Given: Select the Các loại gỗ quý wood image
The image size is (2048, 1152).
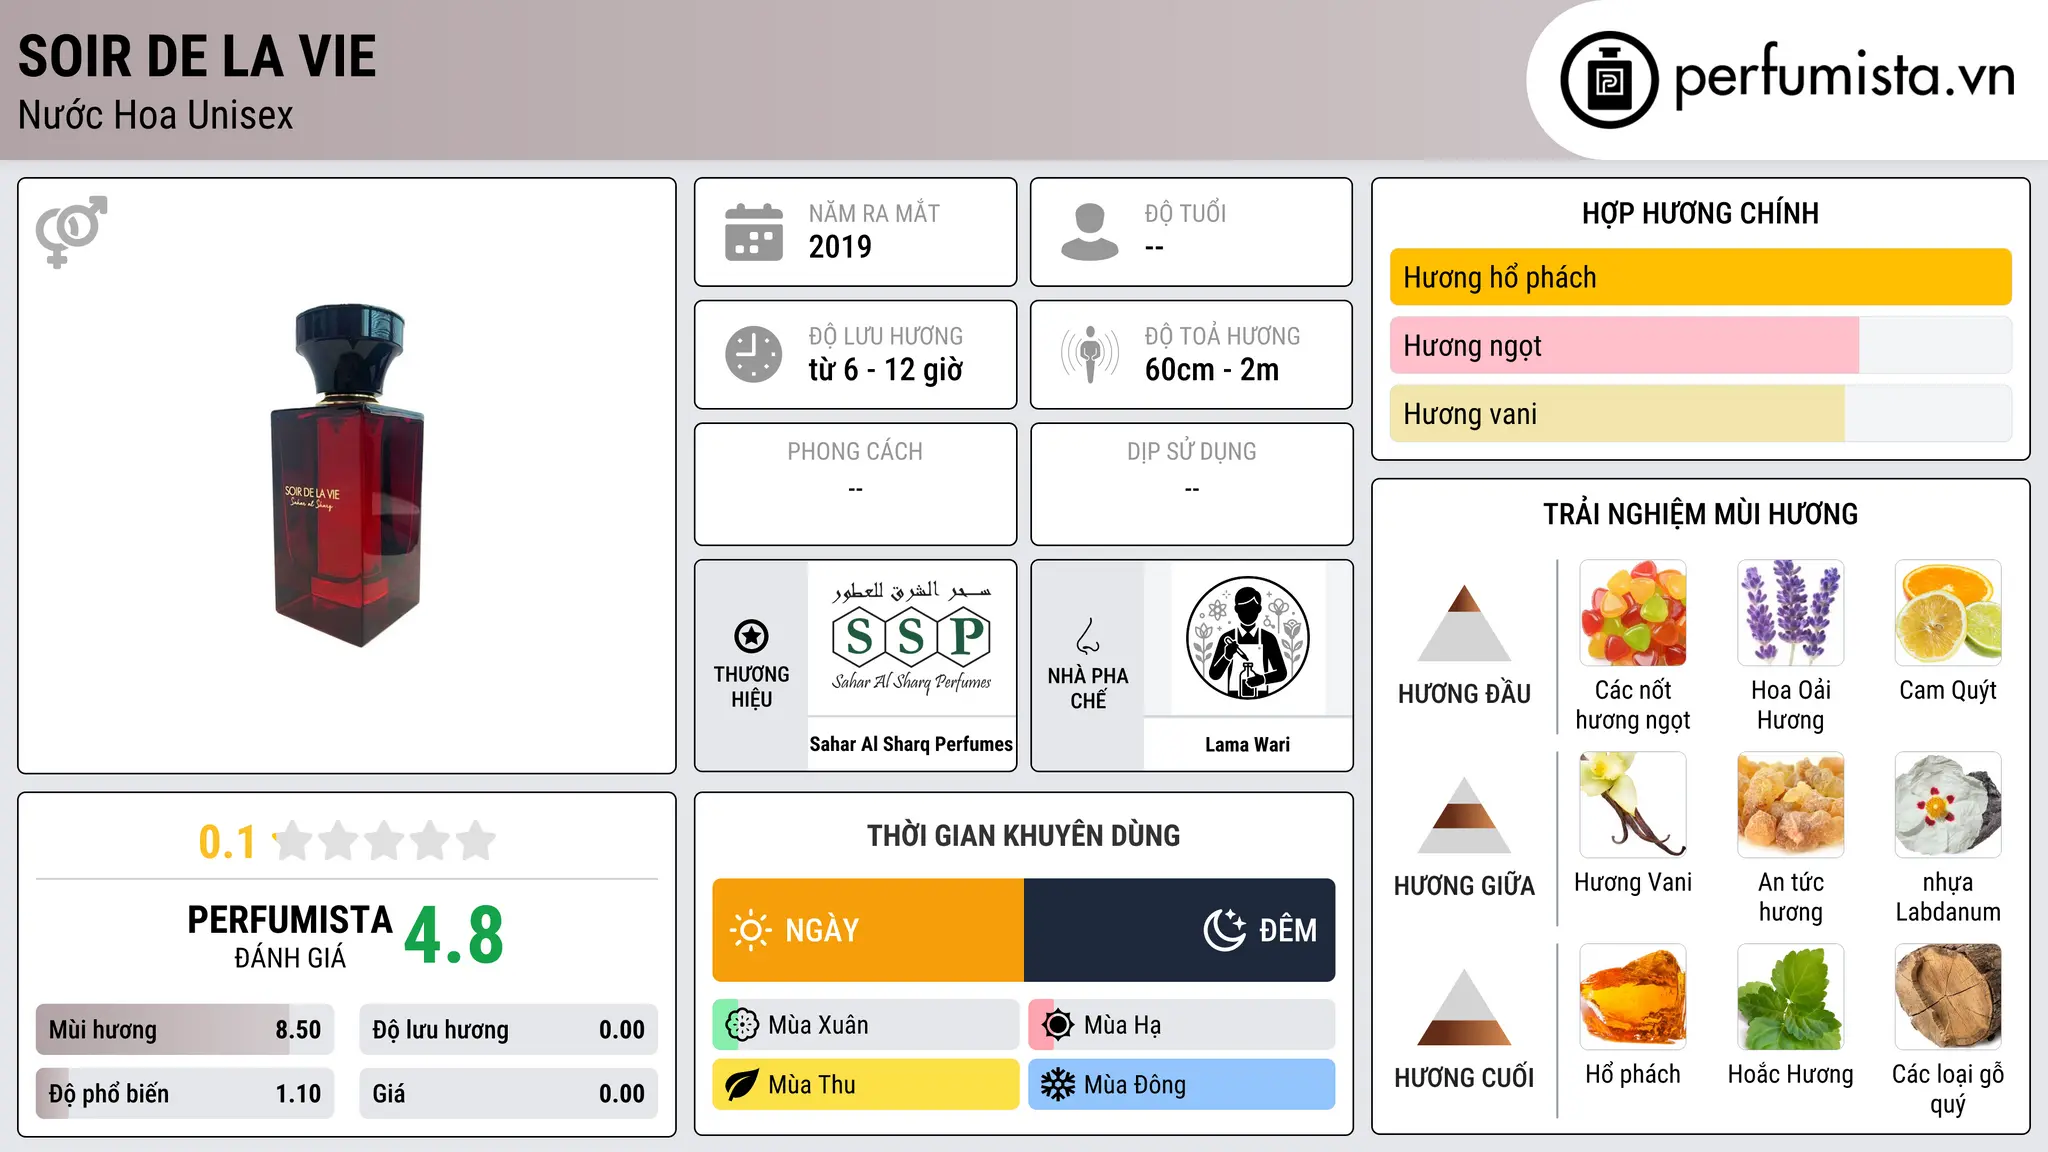Looking at the screenshot, I should (x=1948, y=997).
